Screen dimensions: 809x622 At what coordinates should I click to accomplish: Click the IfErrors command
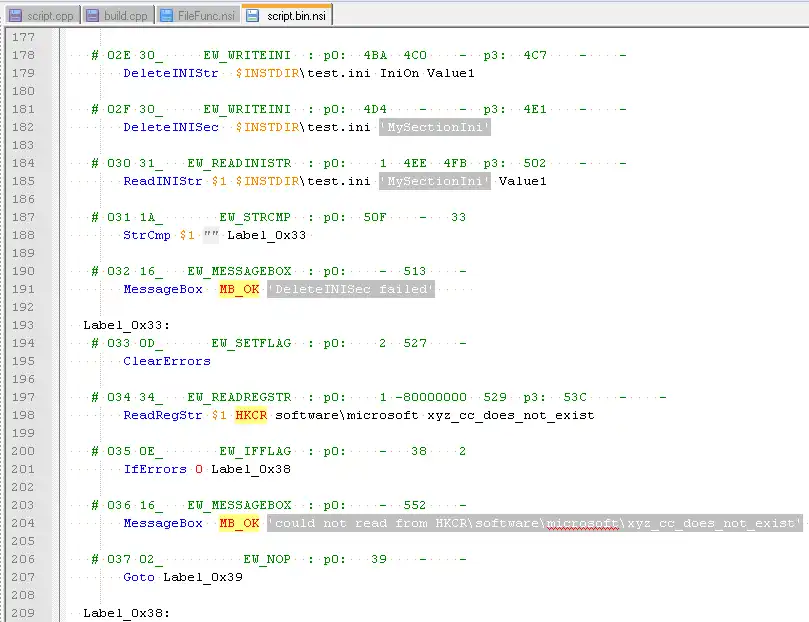[155, 469]
